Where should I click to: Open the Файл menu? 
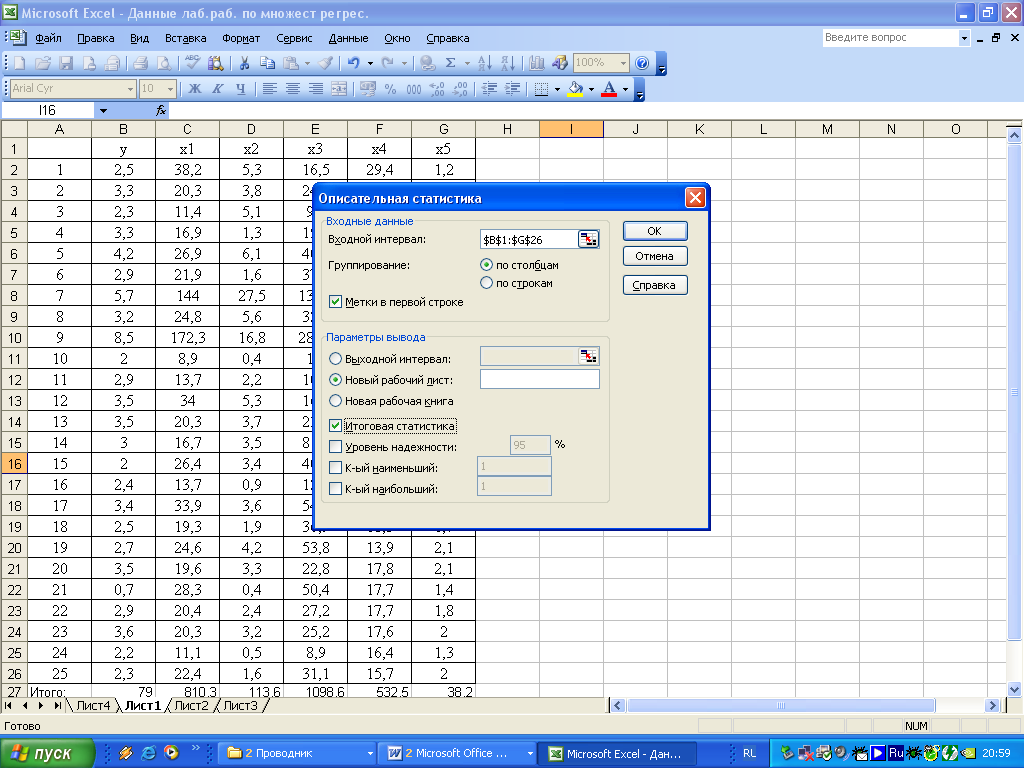click(48, 38)
